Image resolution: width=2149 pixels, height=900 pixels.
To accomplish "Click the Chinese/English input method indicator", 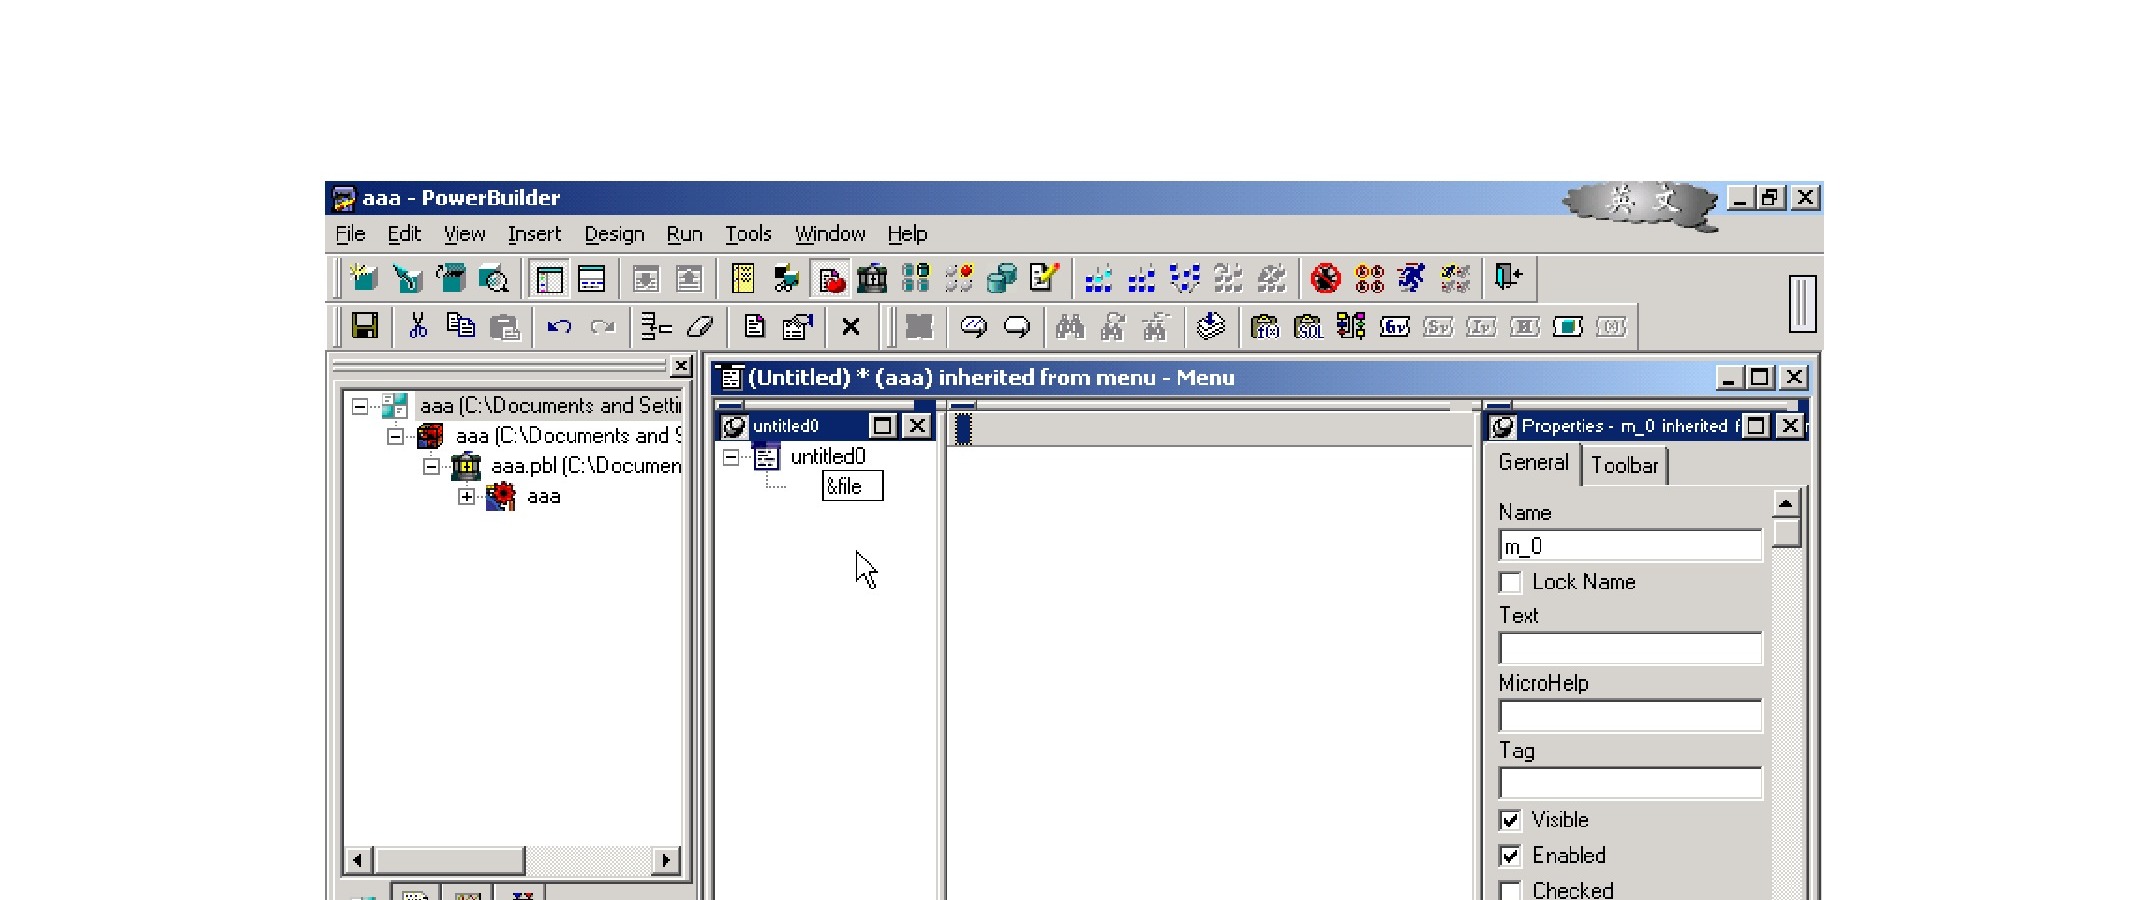I will tap(1640, 203).
